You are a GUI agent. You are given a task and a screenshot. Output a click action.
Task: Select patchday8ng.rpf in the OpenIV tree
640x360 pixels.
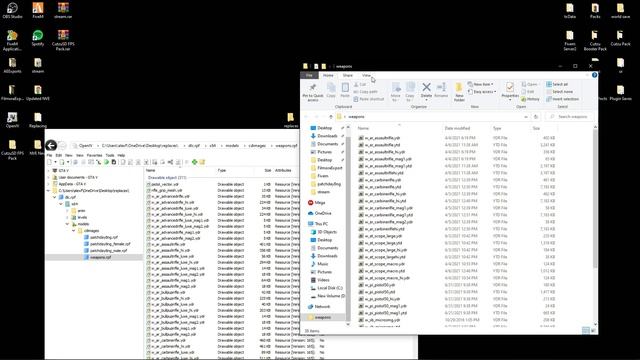[x=104, y=237]
